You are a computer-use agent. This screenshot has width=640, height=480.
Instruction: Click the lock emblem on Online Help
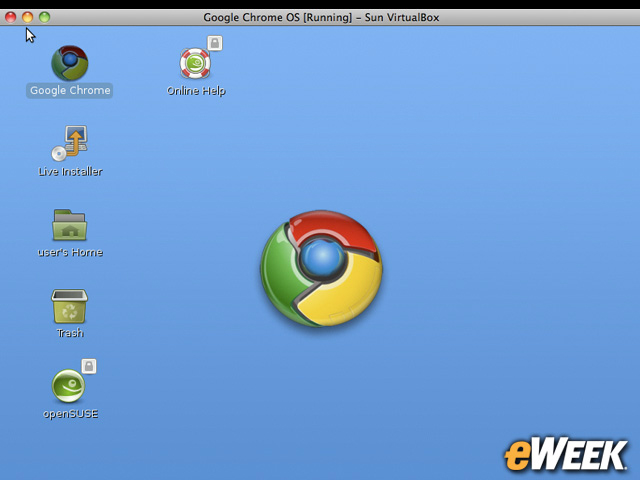tap(215, 43)
